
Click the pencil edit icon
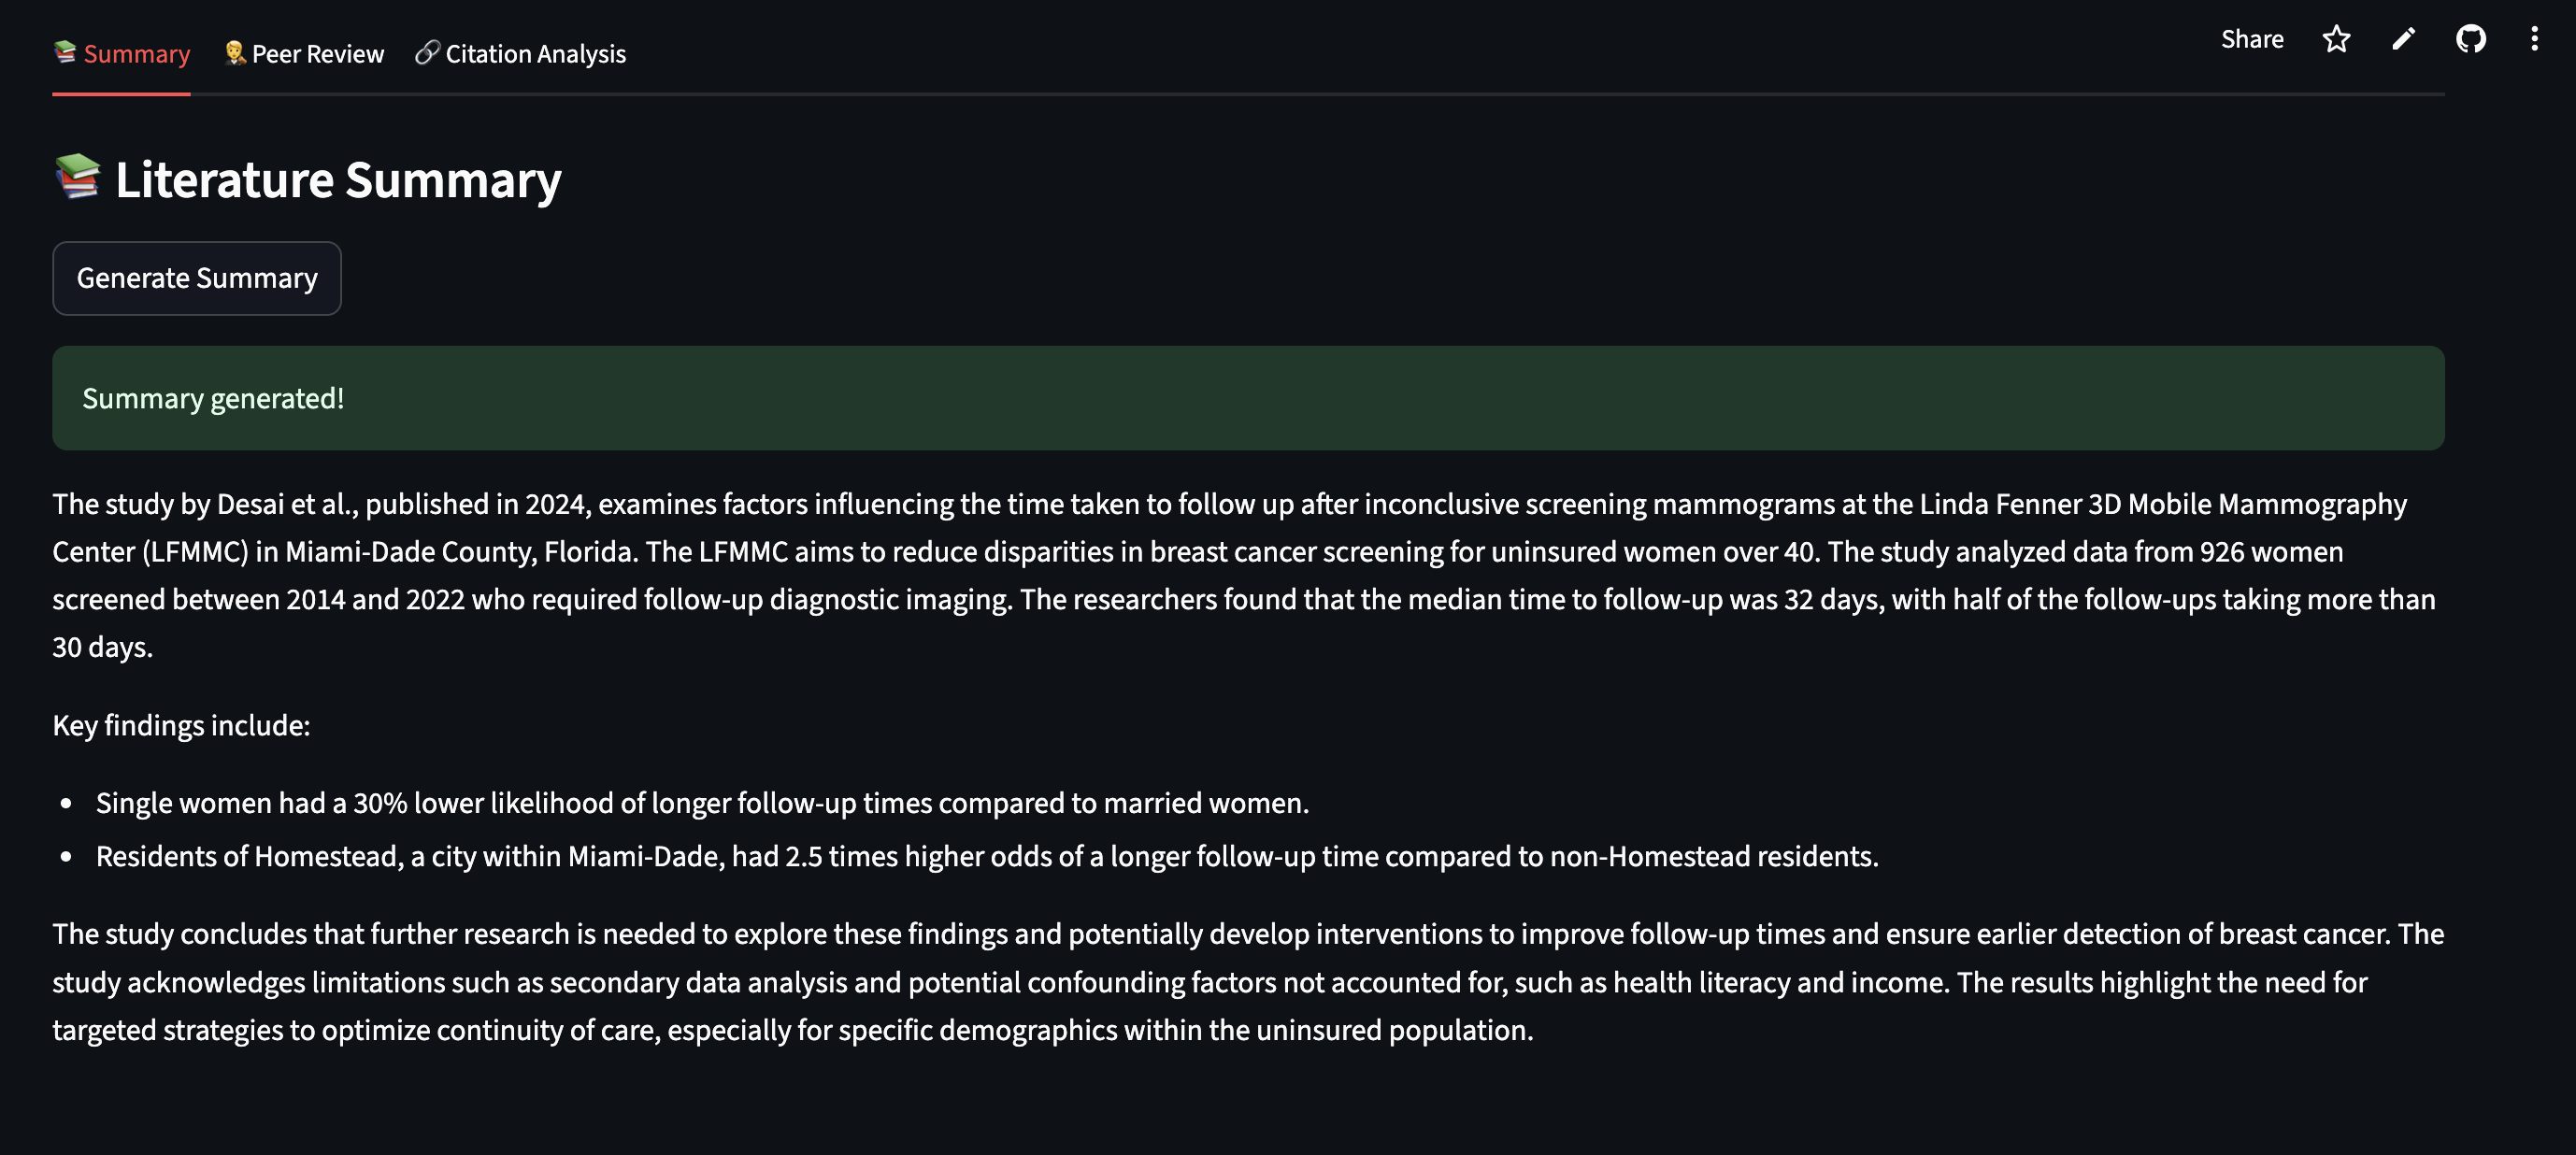click(2404, 40)
